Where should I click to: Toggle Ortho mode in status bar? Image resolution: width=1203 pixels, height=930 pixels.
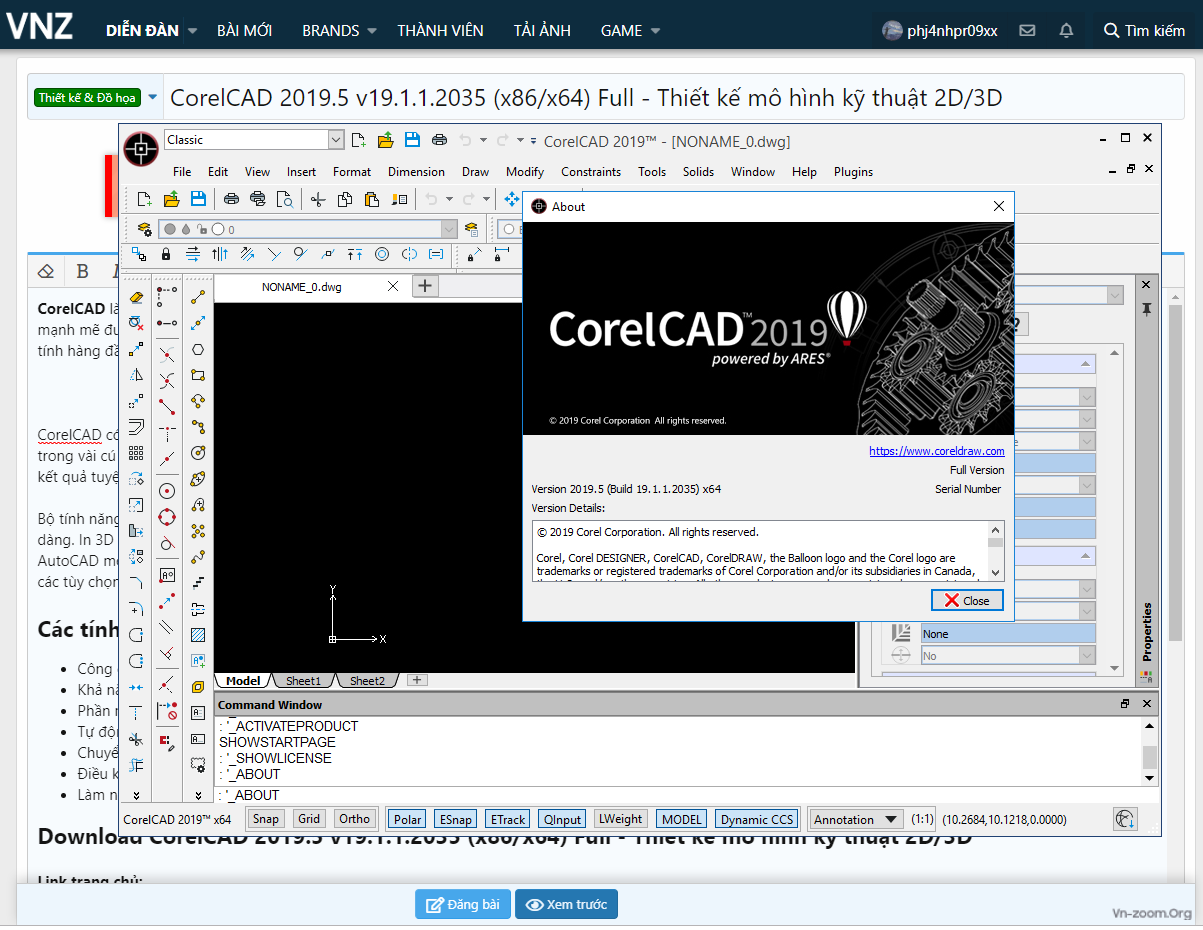(x=354, y=819)
